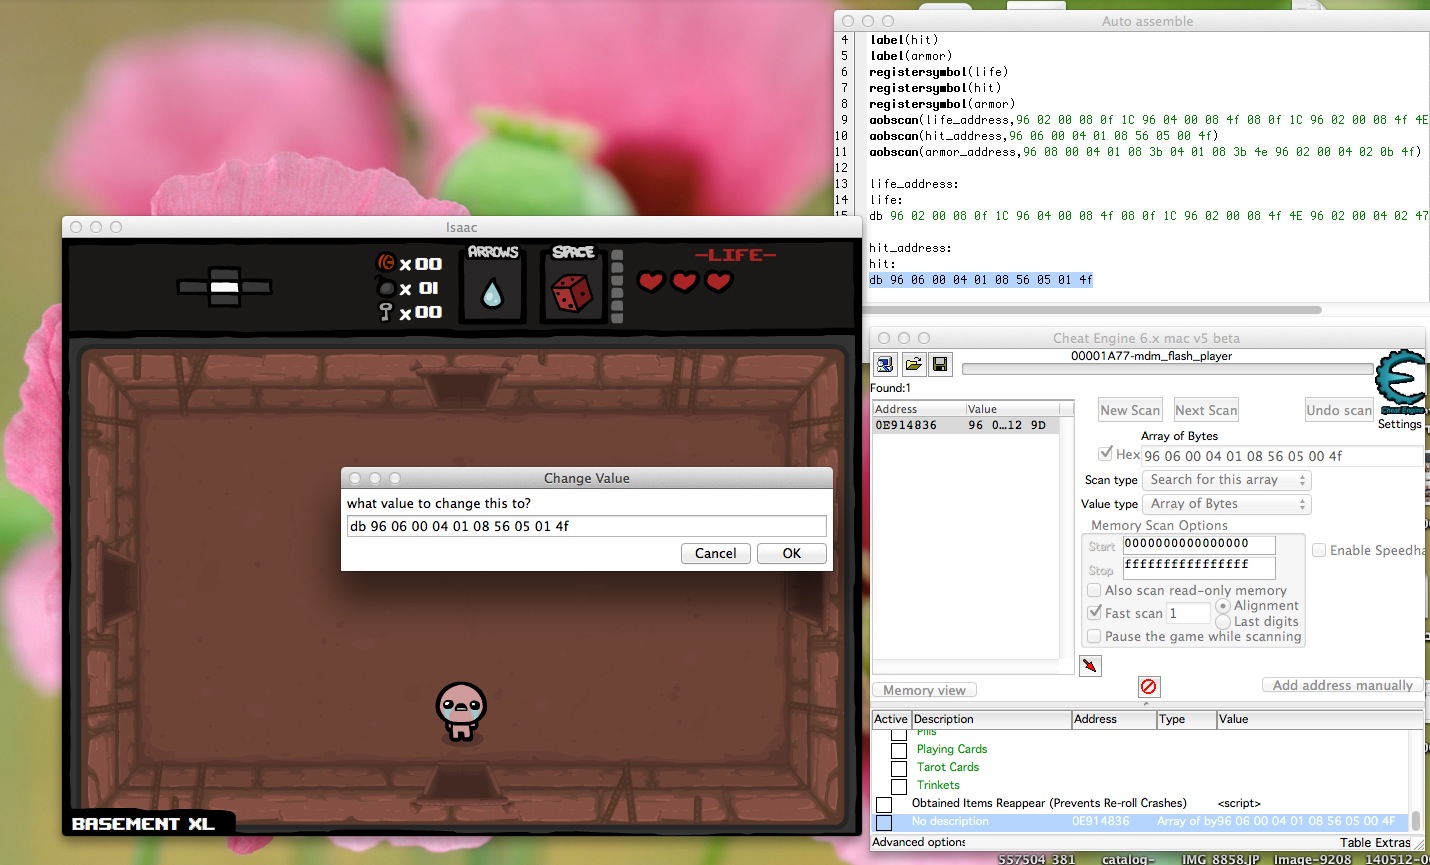Click the teardrop icon in Arrows slot

coord(492,293)
